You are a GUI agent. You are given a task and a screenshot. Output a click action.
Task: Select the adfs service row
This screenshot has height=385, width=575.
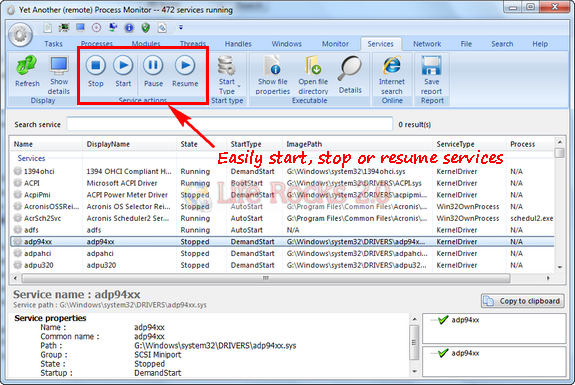(282, 230)
